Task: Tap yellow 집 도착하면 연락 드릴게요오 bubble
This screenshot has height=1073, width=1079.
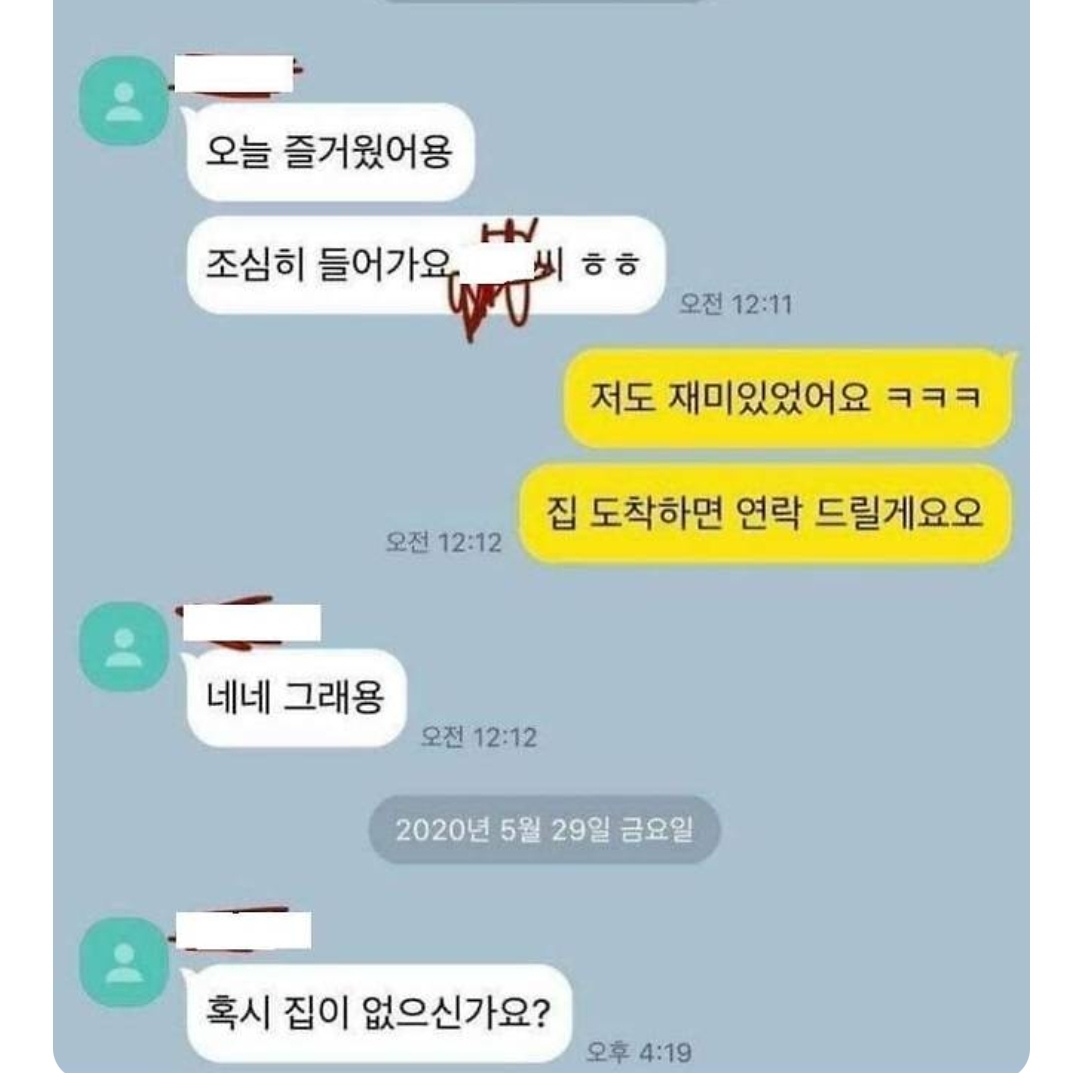Action: point(765,513)
